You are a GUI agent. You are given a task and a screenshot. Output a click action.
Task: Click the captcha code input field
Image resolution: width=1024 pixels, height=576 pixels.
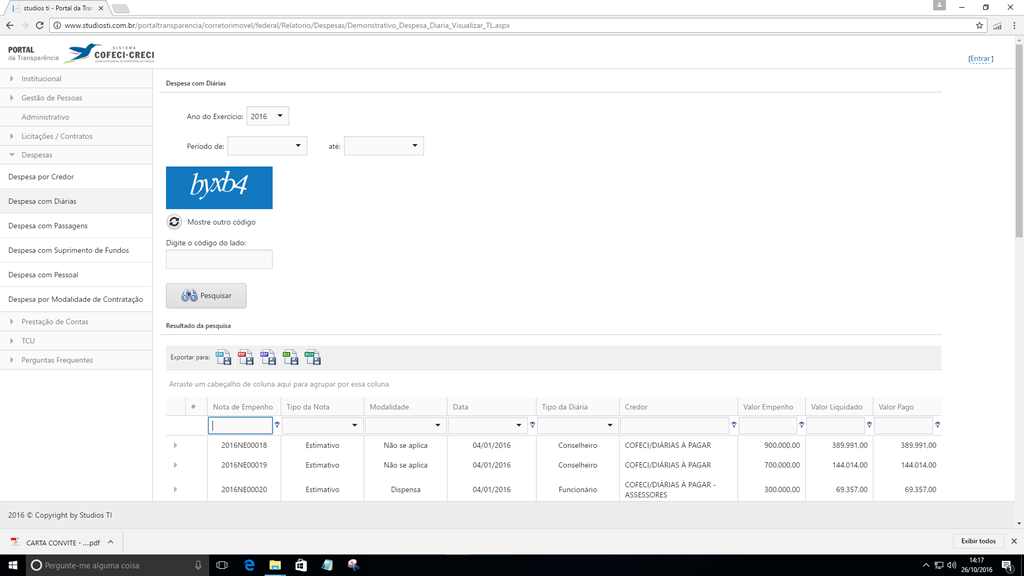pos(219,260)
